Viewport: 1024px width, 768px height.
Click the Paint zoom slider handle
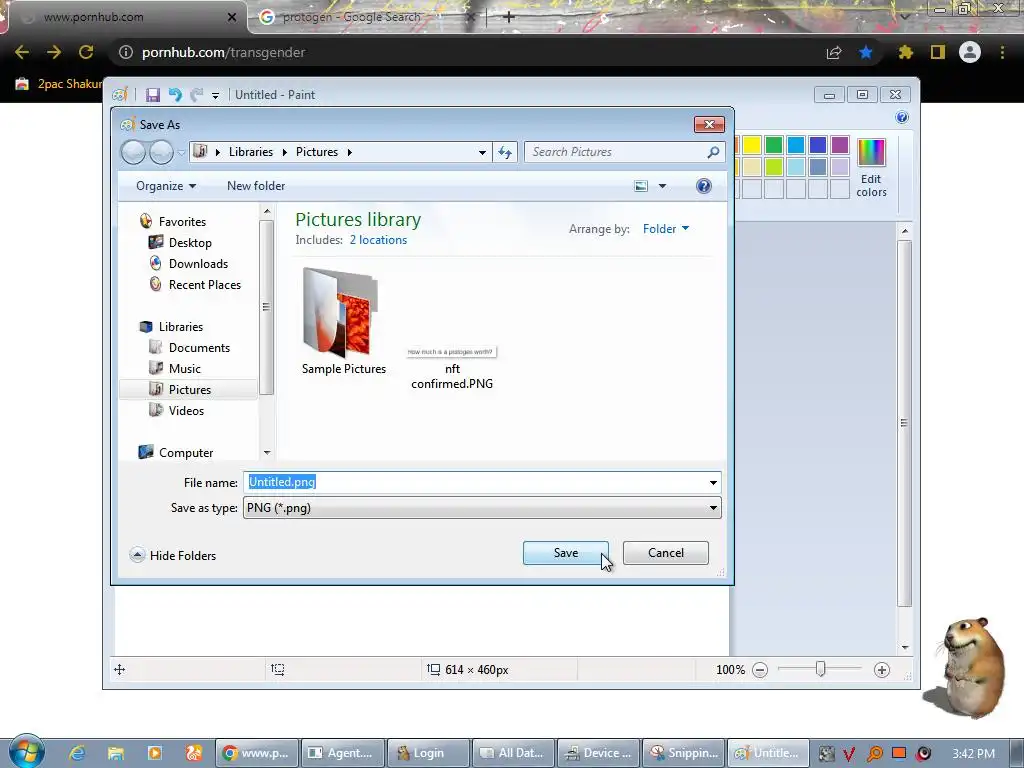820,669
